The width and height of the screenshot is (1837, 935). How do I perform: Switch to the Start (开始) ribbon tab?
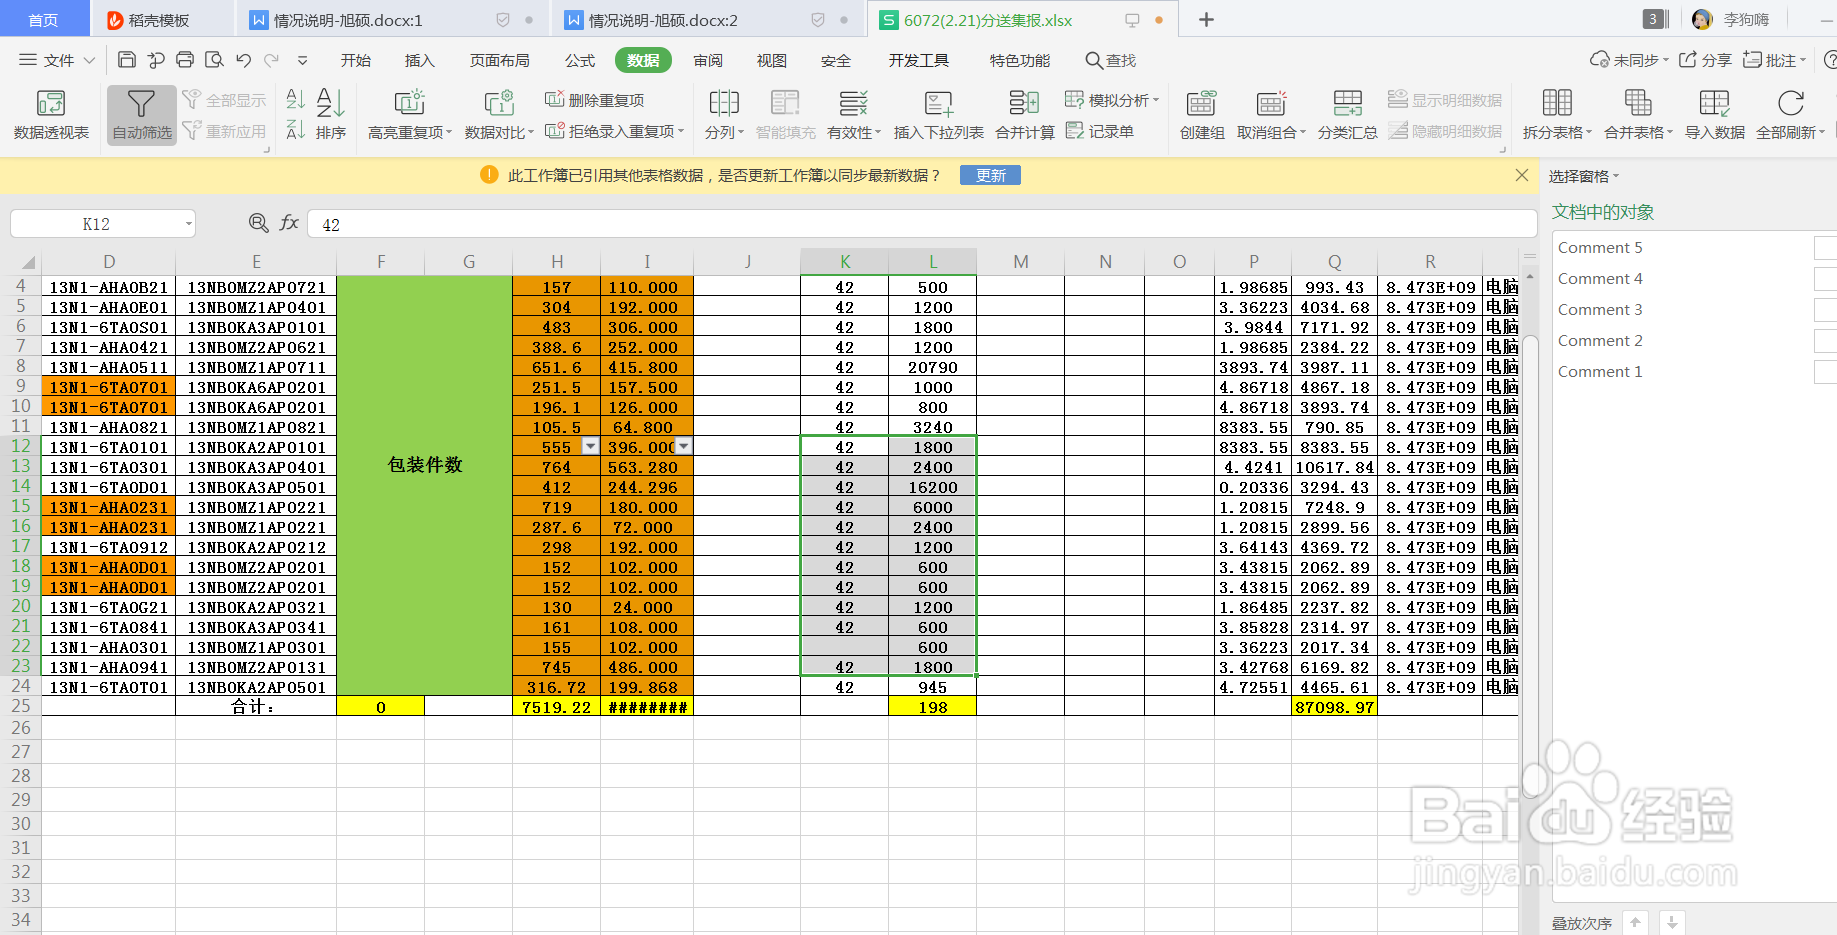(x=355, y=60)
